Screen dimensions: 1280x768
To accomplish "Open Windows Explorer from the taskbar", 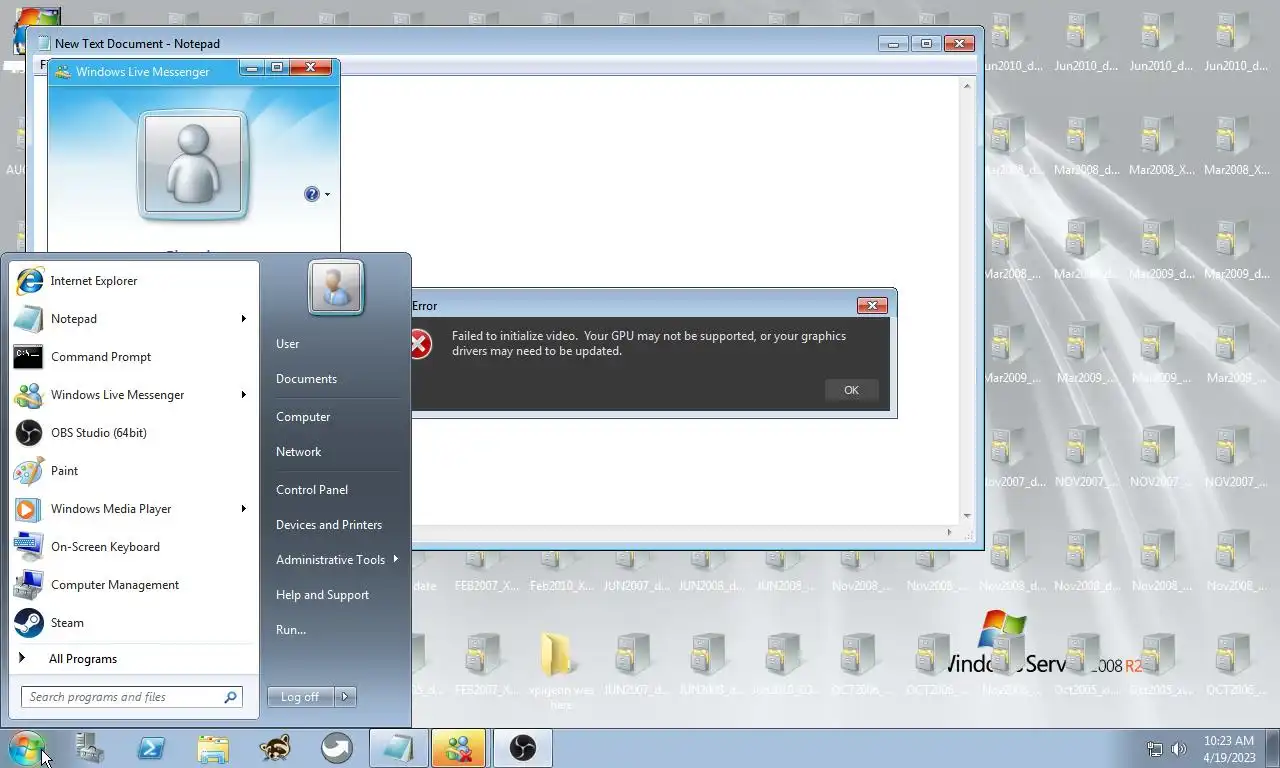I will coord(213,748).
